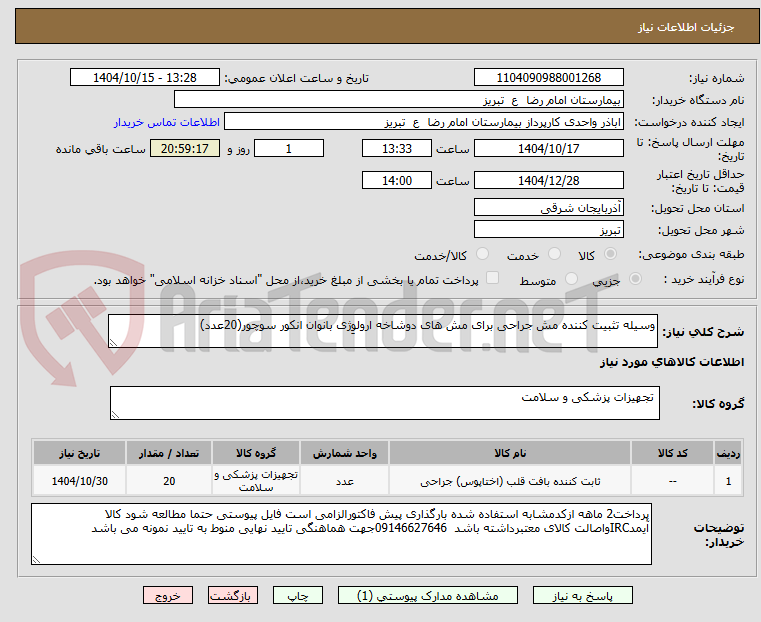Click the need date cell 1404/10/30

pos(80,481)
